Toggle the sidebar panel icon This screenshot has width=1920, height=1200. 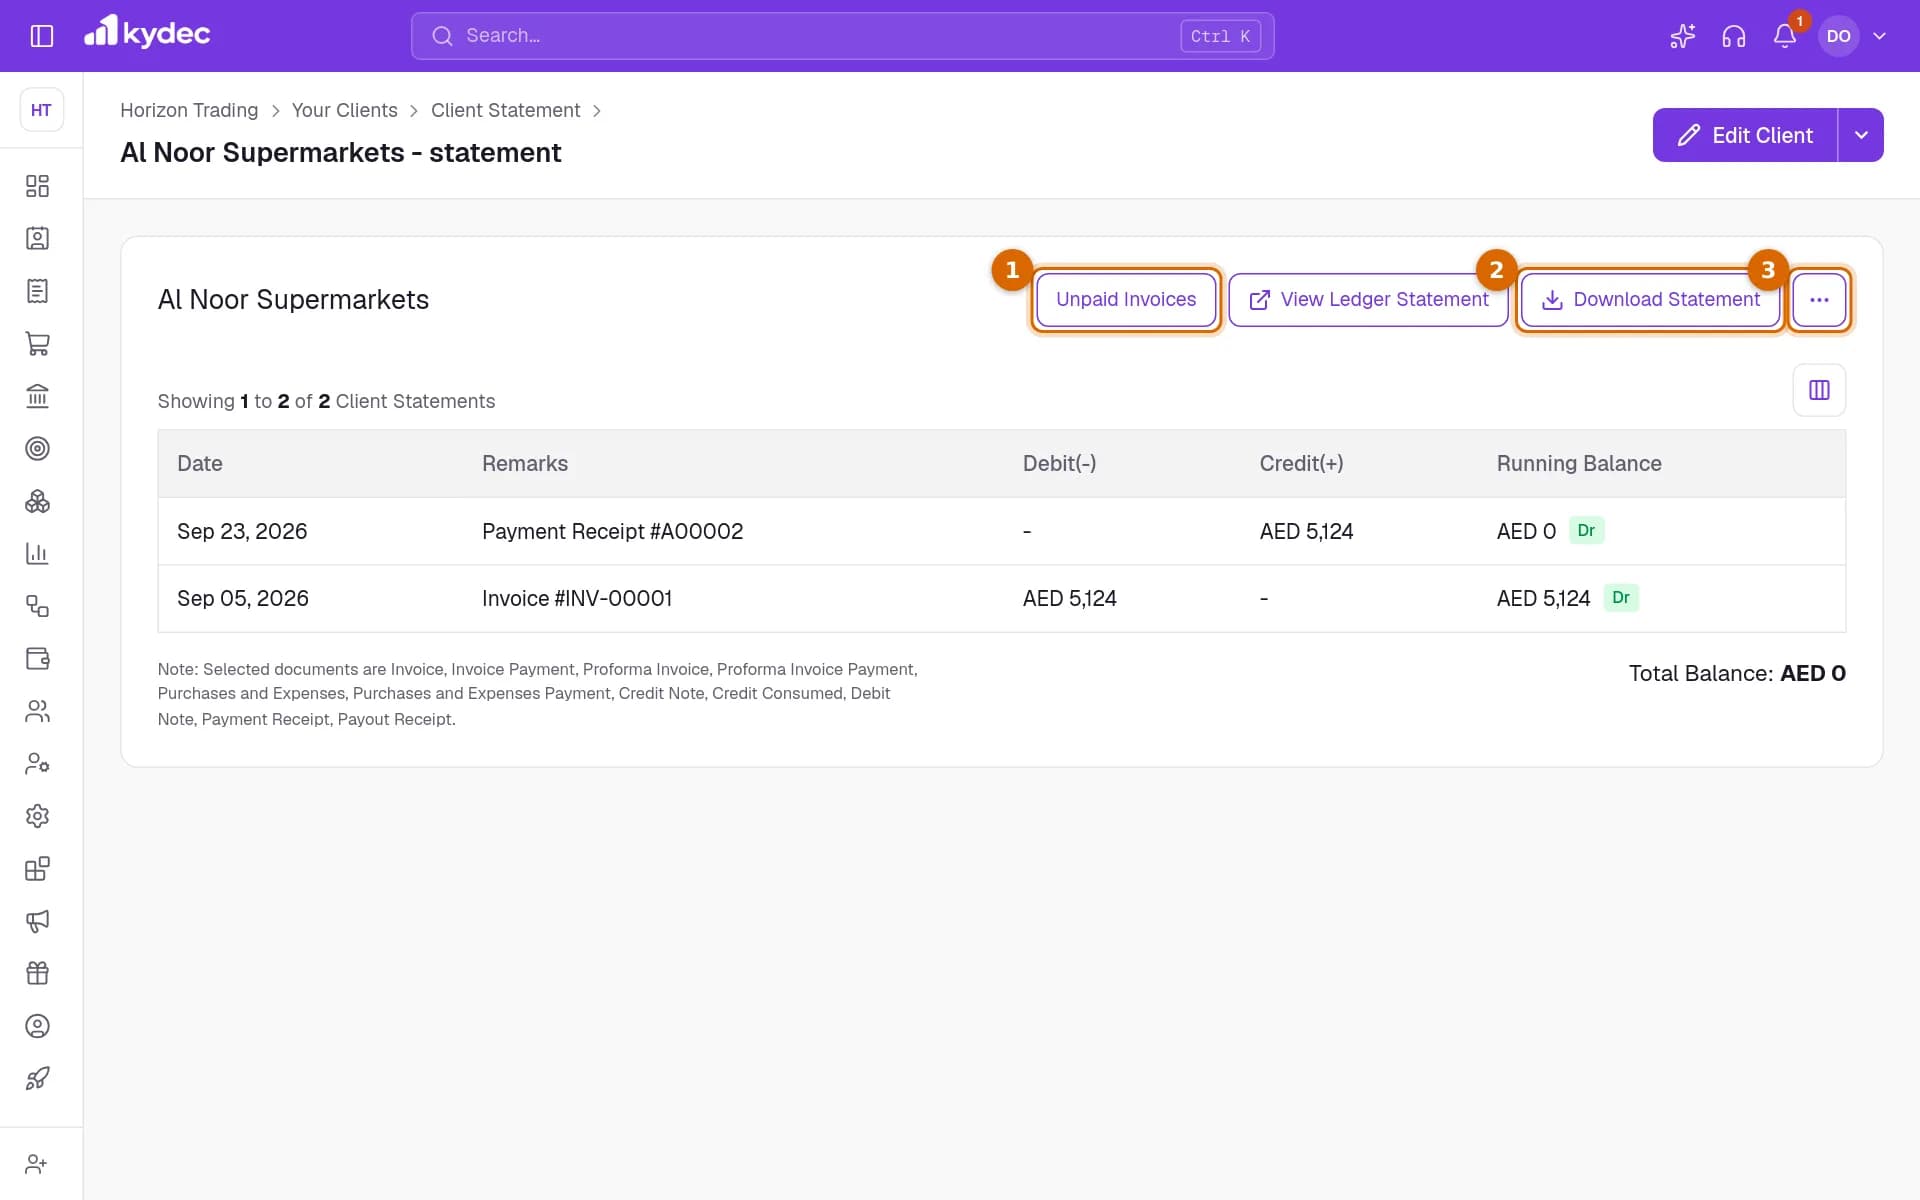tap(42, 36)
